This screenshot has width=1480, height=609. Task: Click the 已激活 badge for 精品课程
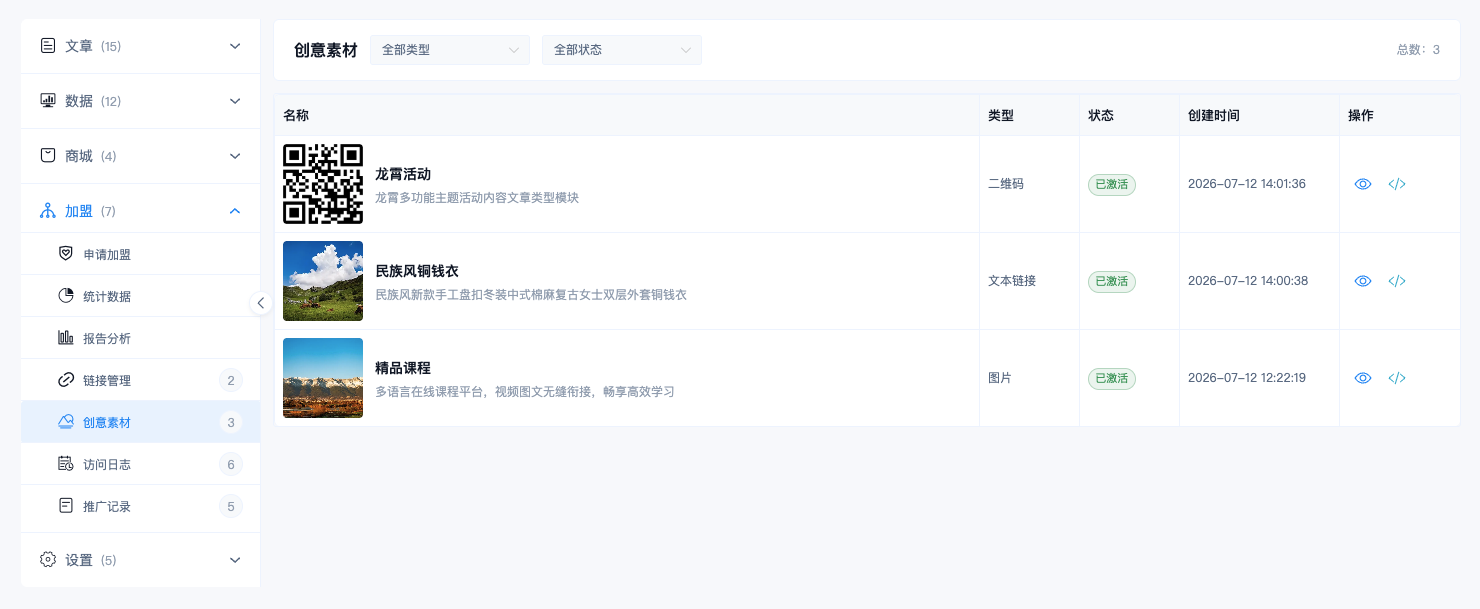coord(1112,379)
